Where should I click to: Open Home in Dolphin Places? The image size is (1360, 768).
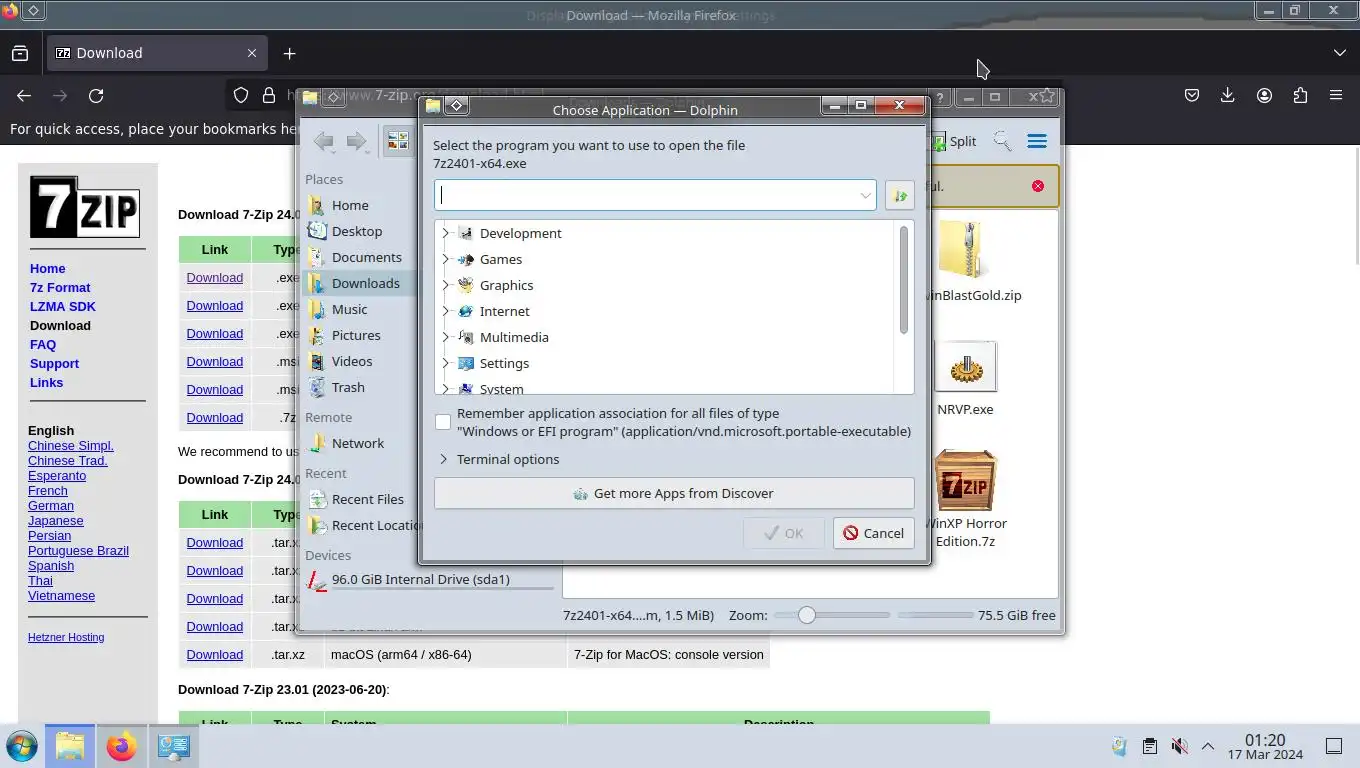coord(350,205)
